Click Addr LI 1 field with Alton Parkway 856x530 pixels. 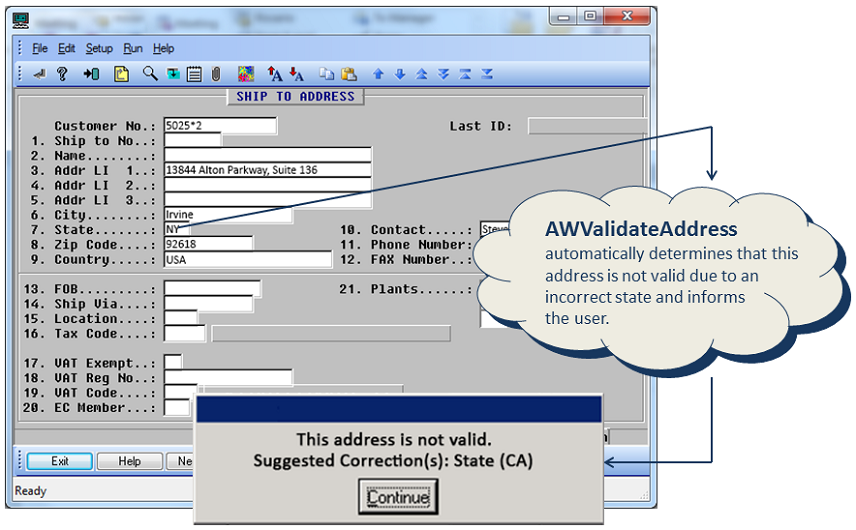268,170
